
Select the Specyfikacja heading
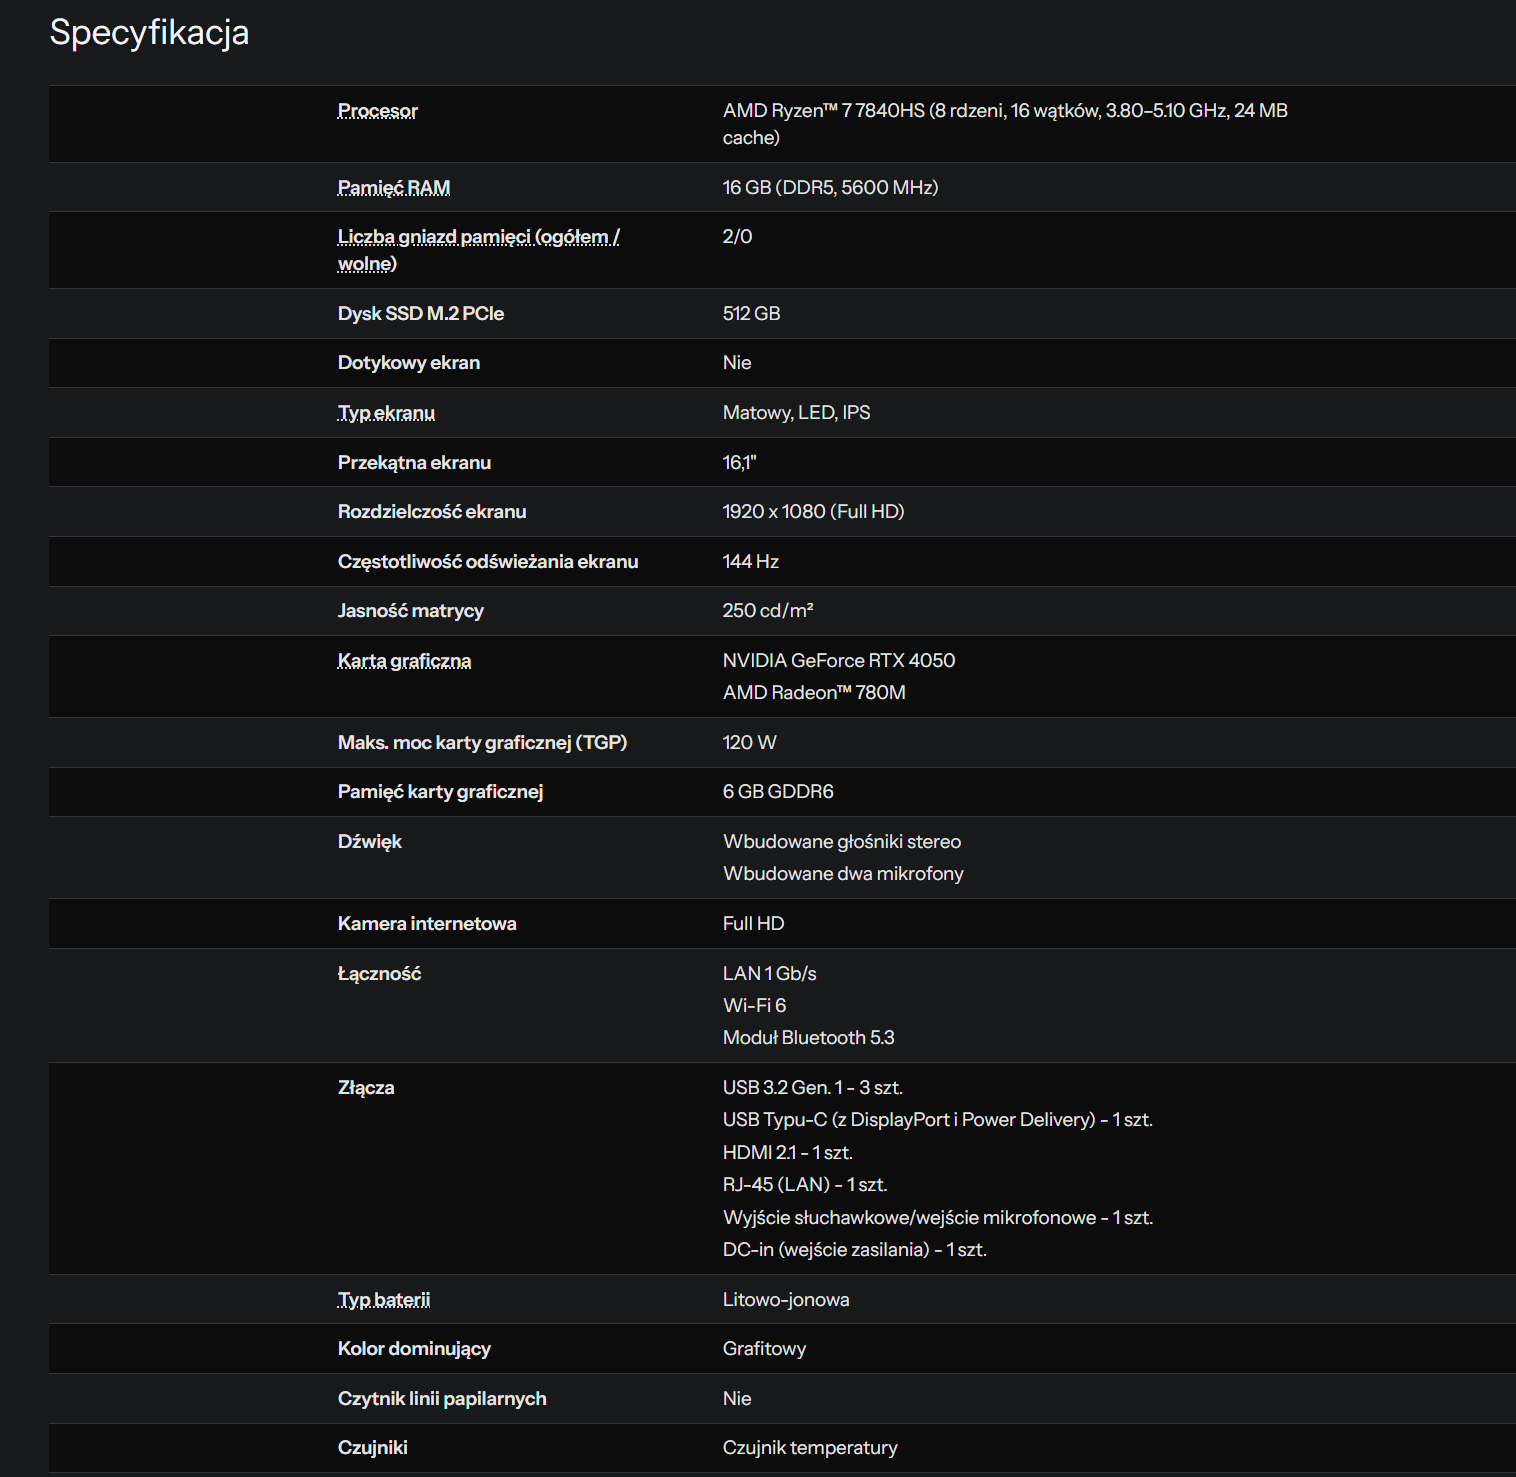click(150, 33)
